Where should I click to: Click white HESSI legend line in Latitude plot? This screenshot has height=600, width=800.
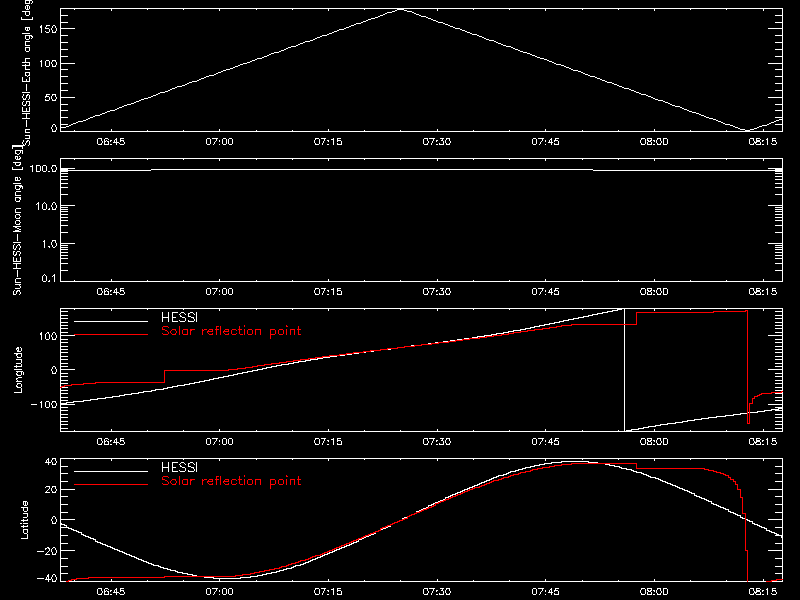click(x=111, y=471)
